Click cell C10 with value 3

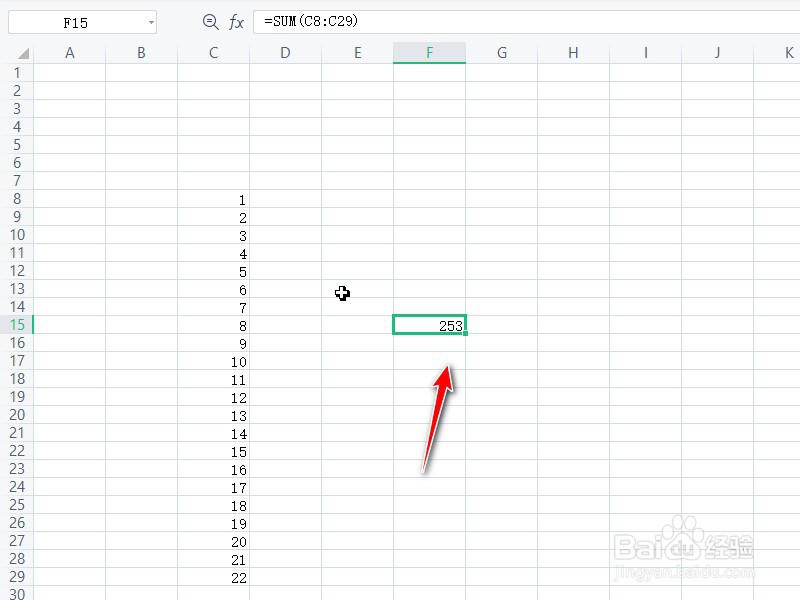click(x=213, y=235)
